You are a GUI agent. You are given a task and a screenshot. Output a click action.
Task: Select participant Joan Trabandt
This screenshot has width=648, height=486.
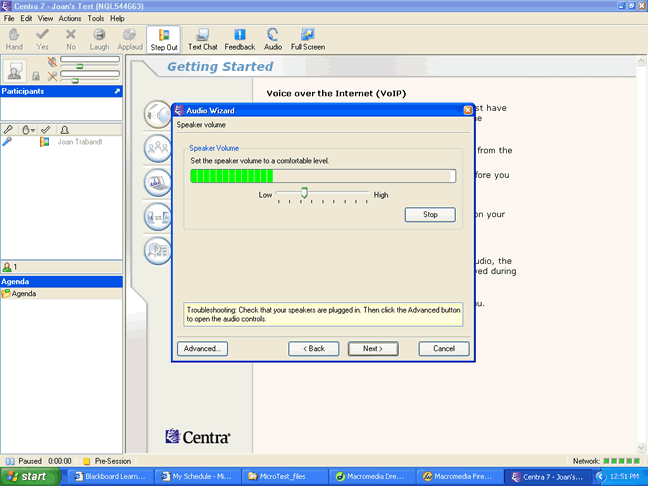(x=80, y=142)
